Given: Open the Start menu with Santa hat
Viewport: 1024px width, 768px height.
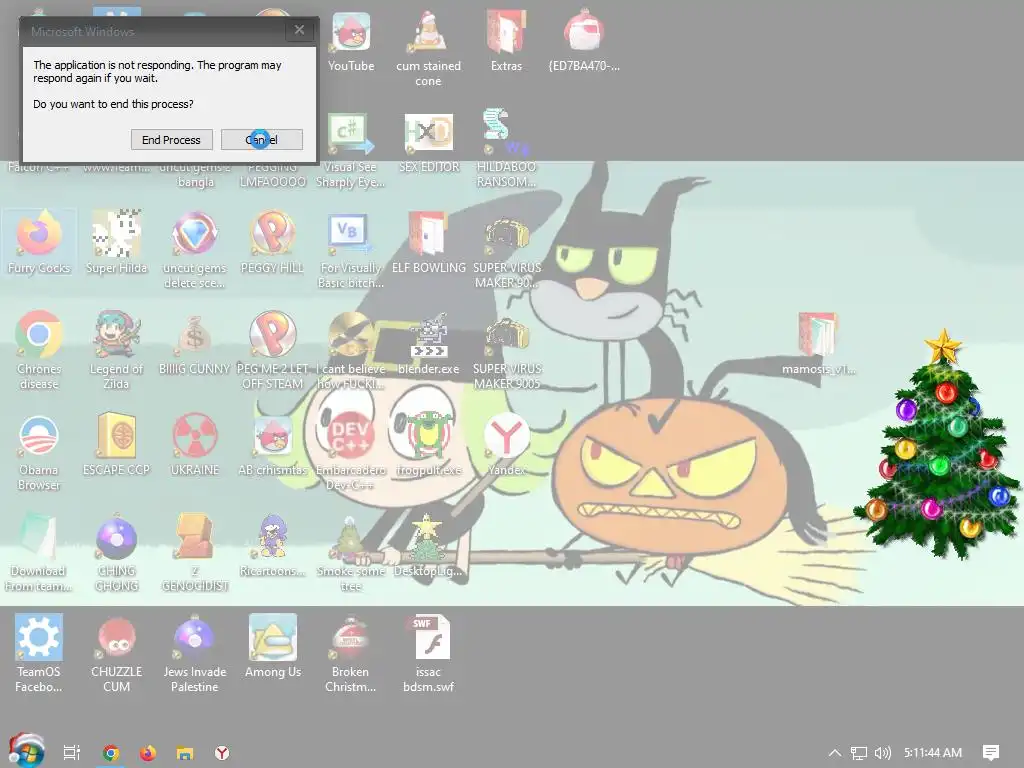Looking at the screenshot, I should pyautogui.click(x=26, y=751).
